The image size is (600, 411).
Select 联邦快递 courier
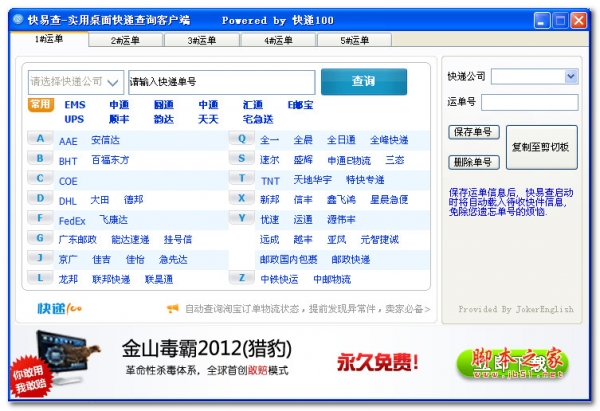pos(111,279)
